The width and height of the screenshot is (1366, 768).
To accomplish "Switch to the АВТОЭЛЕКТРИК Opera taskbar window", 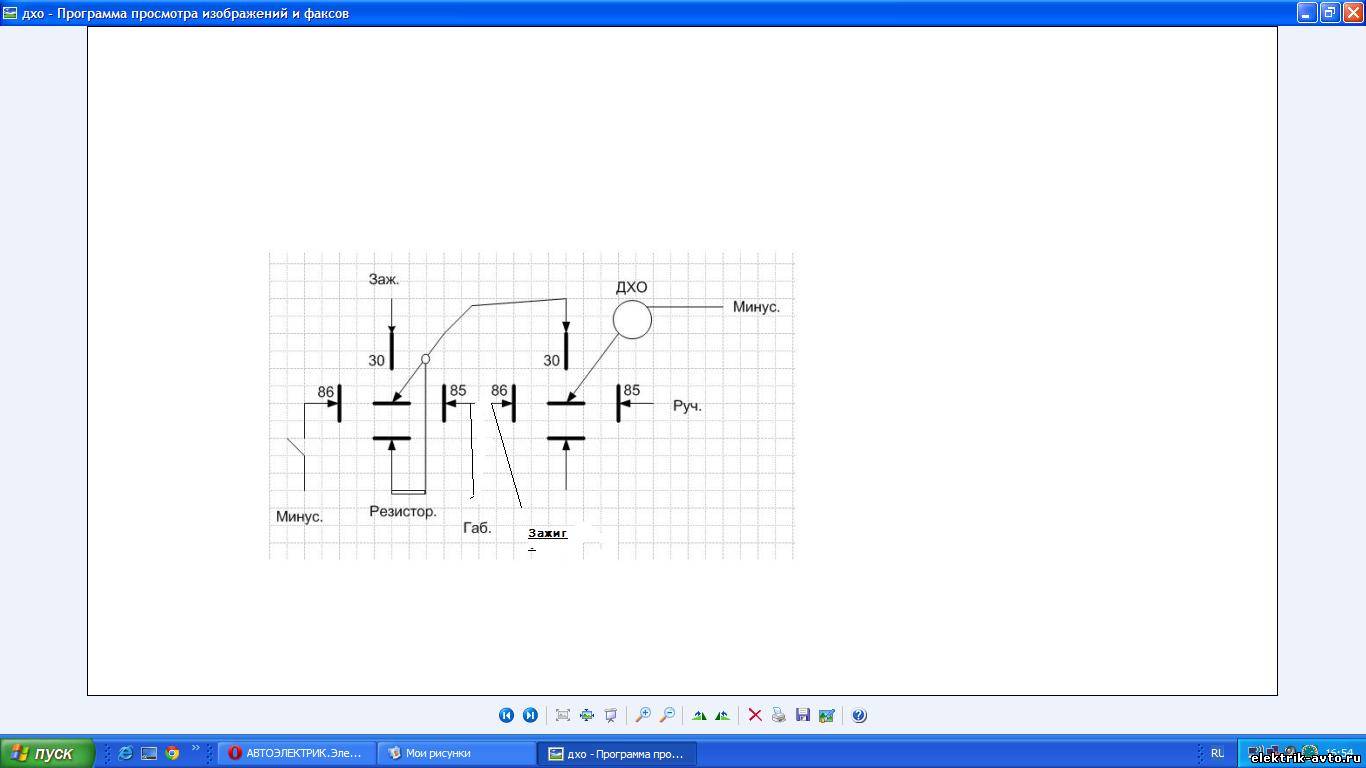I will click(296, 753).
